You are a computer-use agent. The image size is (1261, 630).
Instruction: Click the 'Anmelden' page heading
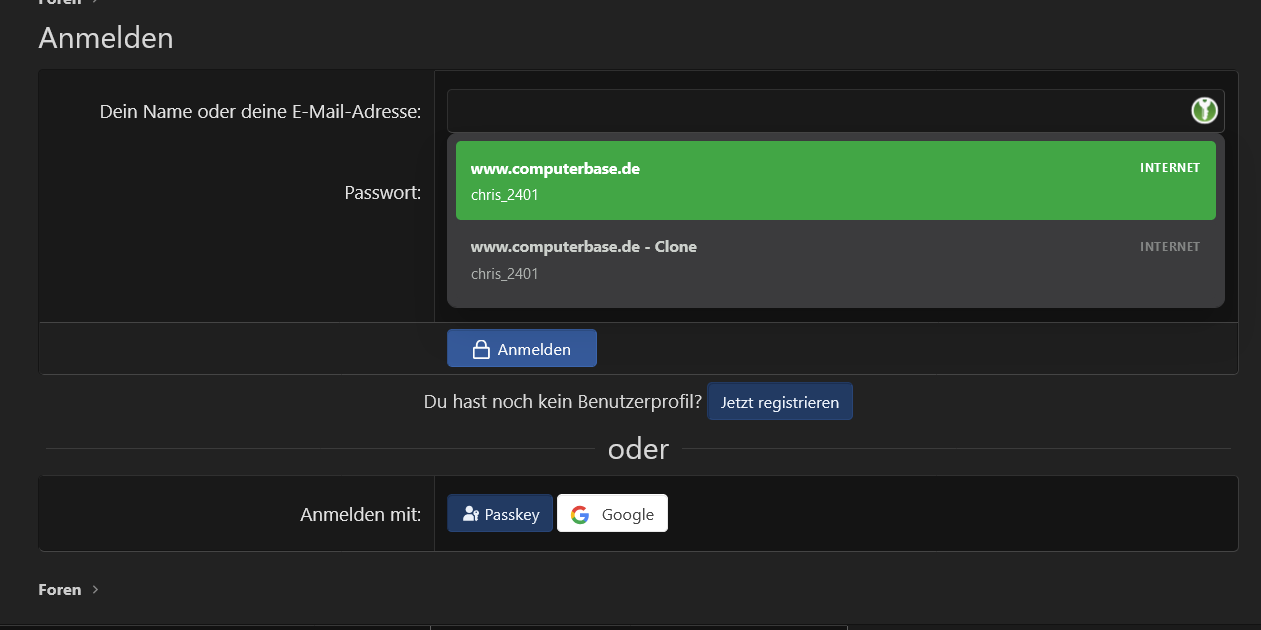coord(106,38)
